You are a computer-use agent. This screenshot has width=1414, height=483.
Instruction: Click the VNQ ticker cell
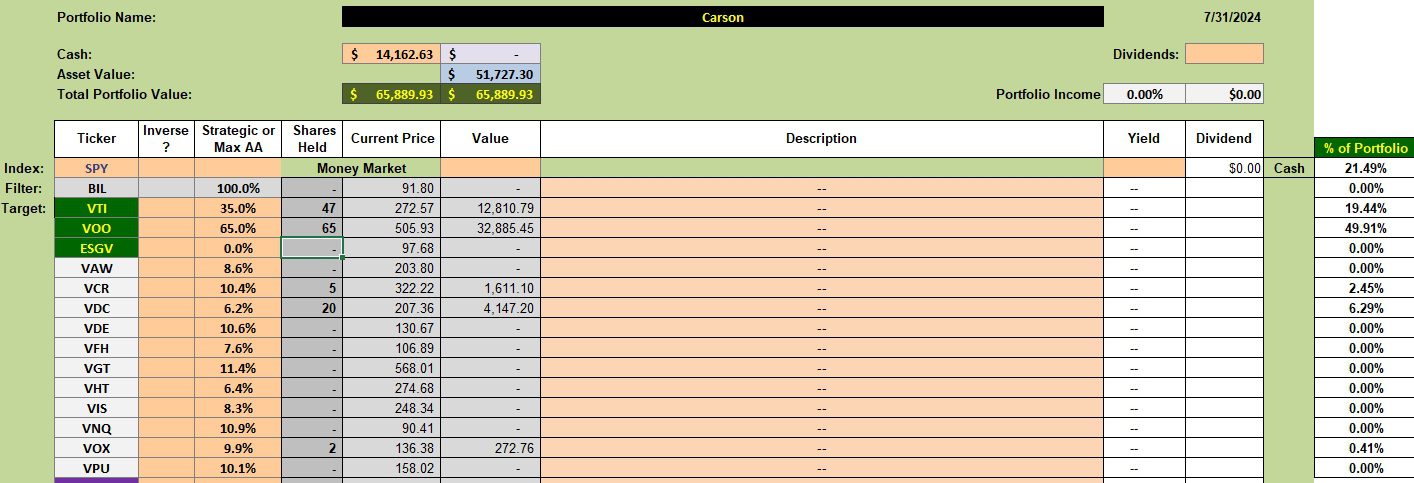pos(97,428)
